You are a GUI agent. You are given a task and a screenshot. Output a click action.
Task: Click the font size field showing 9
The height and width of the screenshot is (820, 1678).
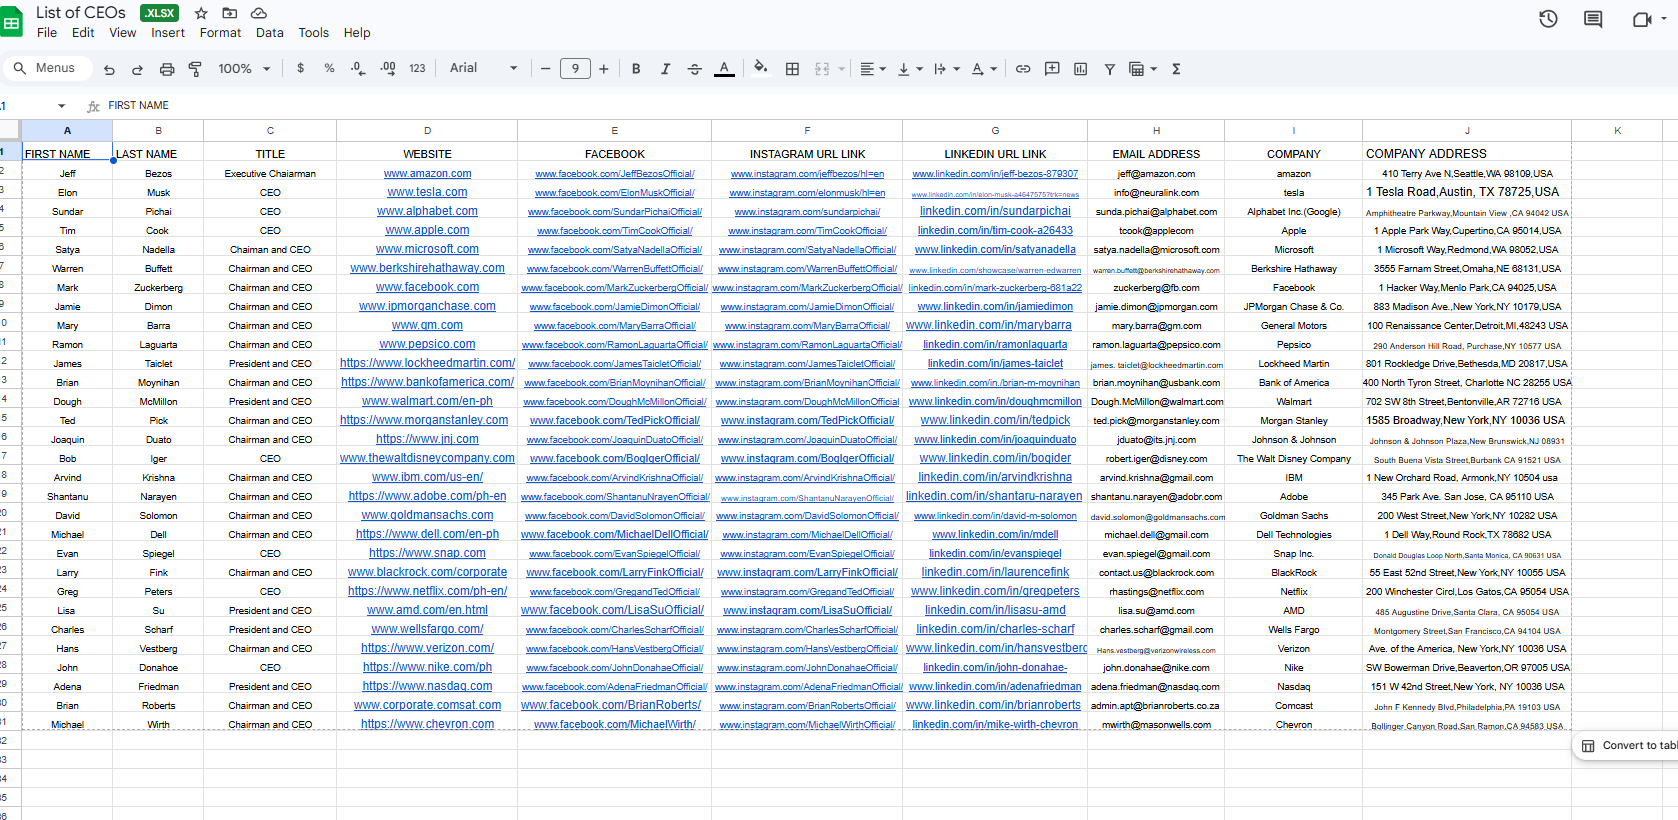[575, 69]
